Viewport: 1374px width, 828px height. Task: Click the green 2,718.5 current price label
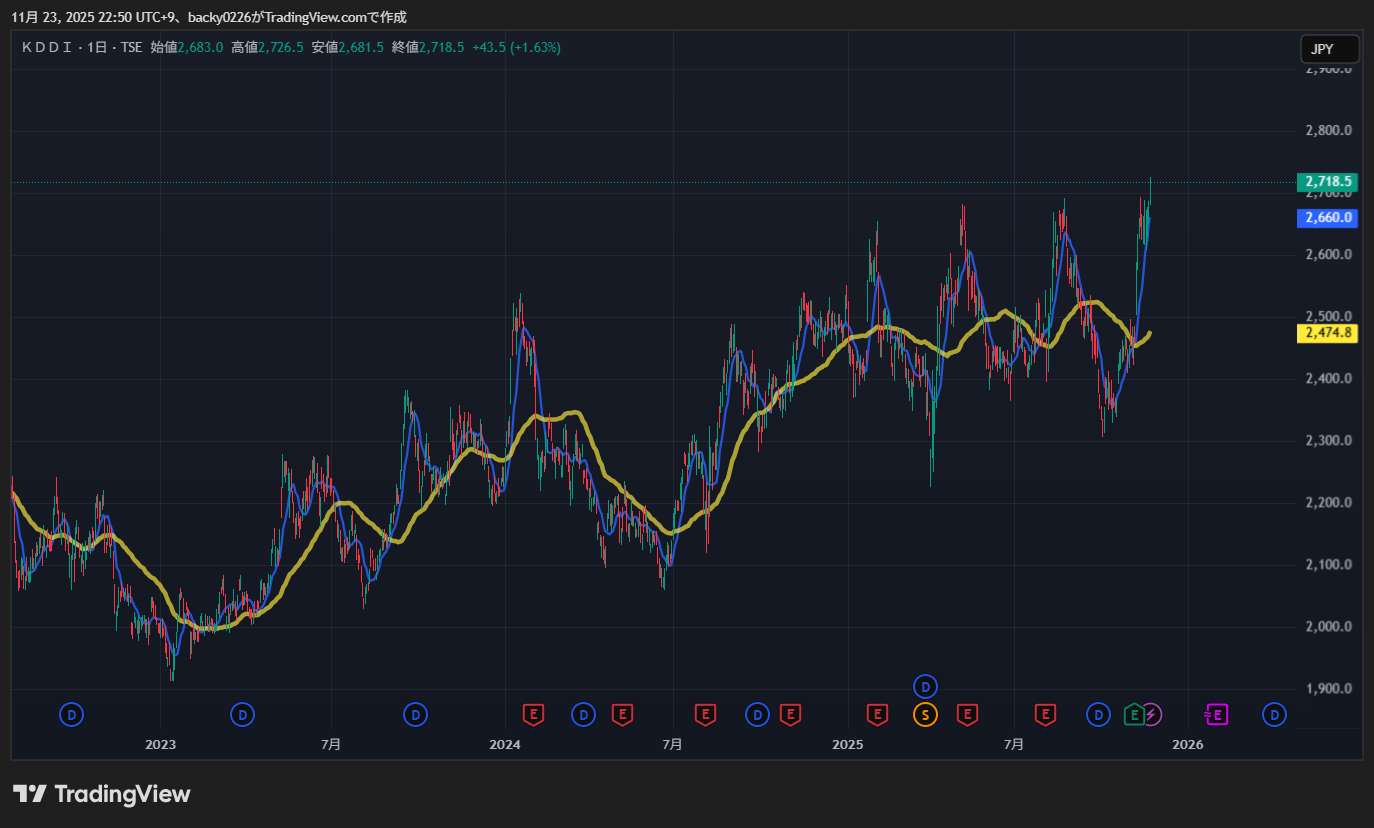tap(1327, 182)
